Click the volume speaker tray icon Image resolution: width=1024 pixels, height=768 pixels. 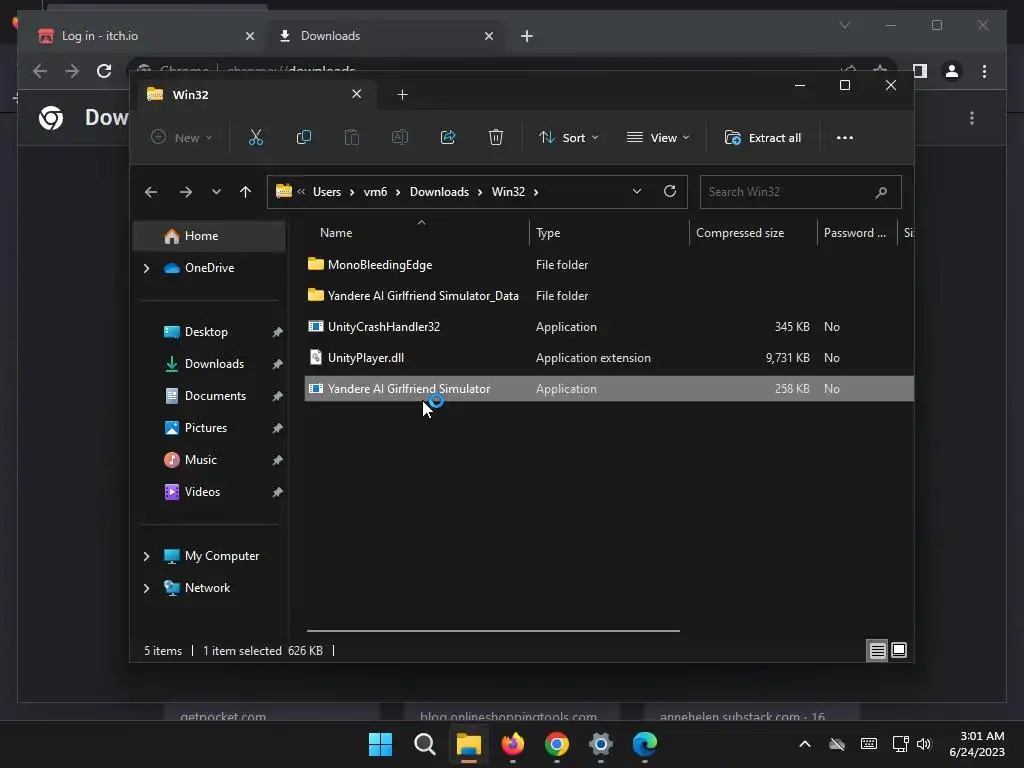[x=924, y=744]
